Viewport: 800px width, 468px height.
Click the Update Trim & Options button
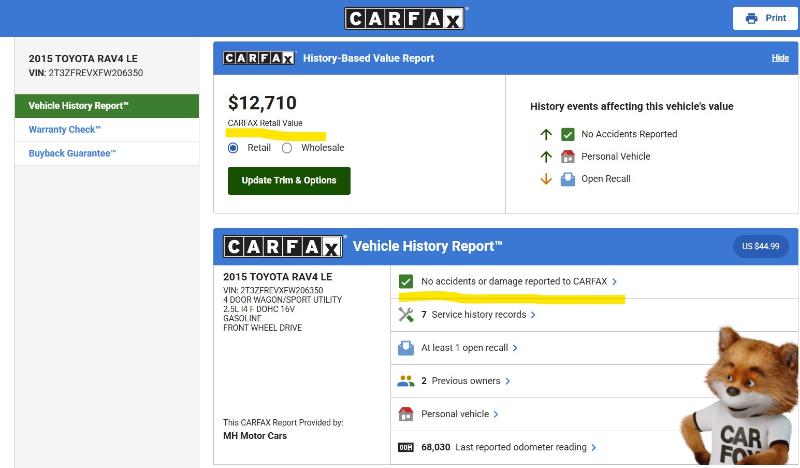(x=289, y=181)
